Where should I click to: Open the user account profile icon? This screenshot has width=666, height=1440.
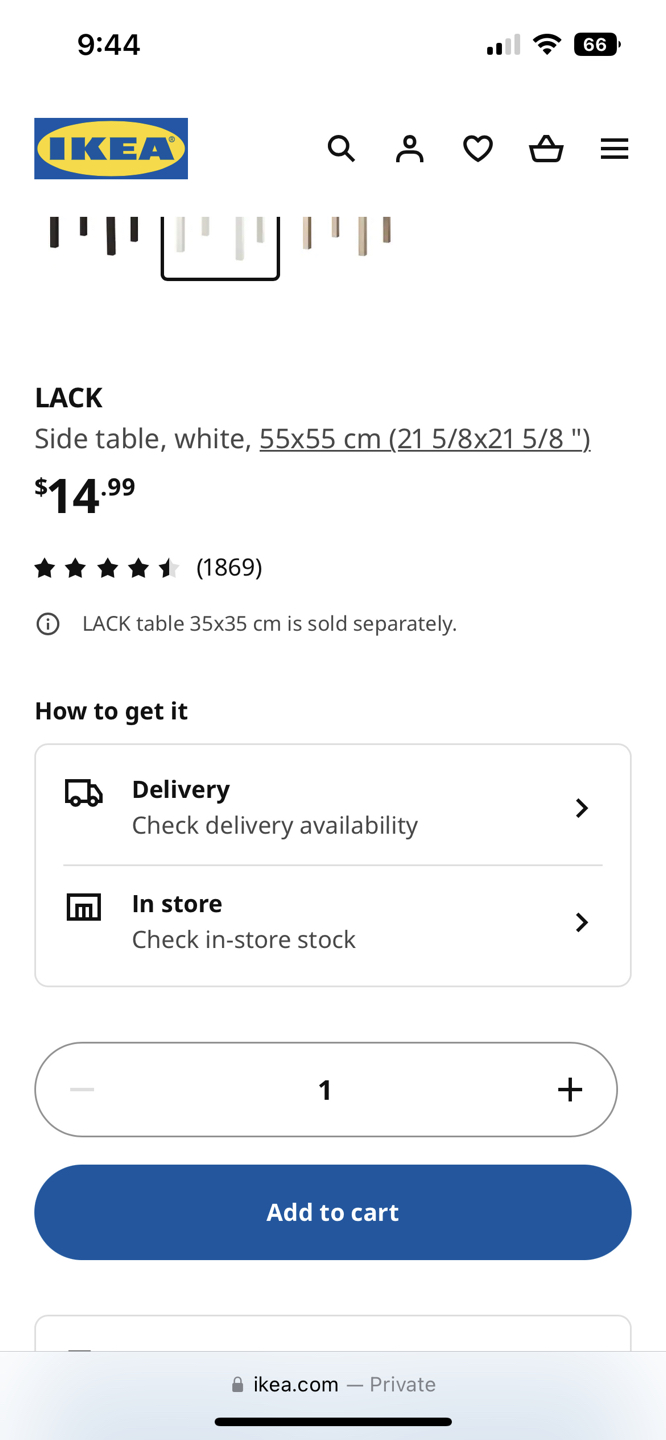(x=409, y=149)
